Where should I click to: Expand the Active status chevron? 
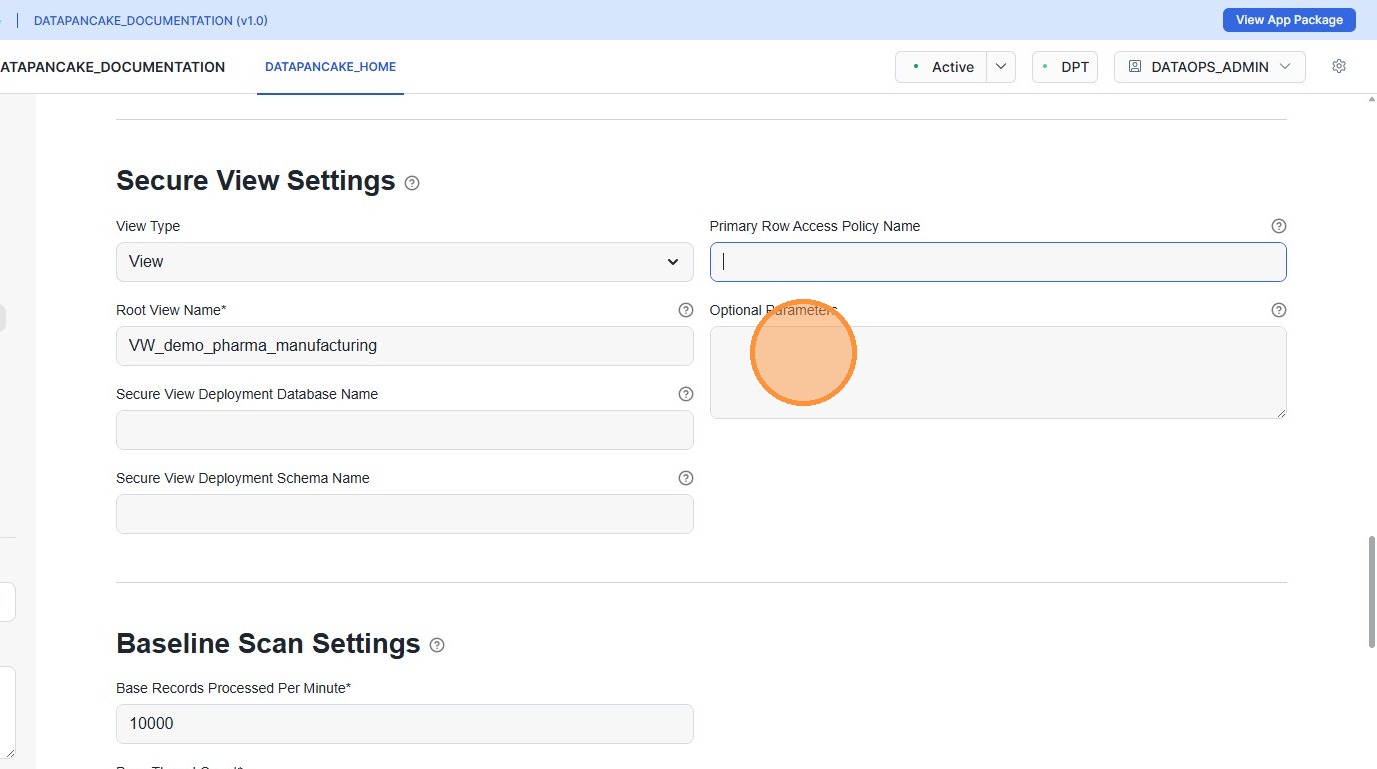[x=1001, y=67]
